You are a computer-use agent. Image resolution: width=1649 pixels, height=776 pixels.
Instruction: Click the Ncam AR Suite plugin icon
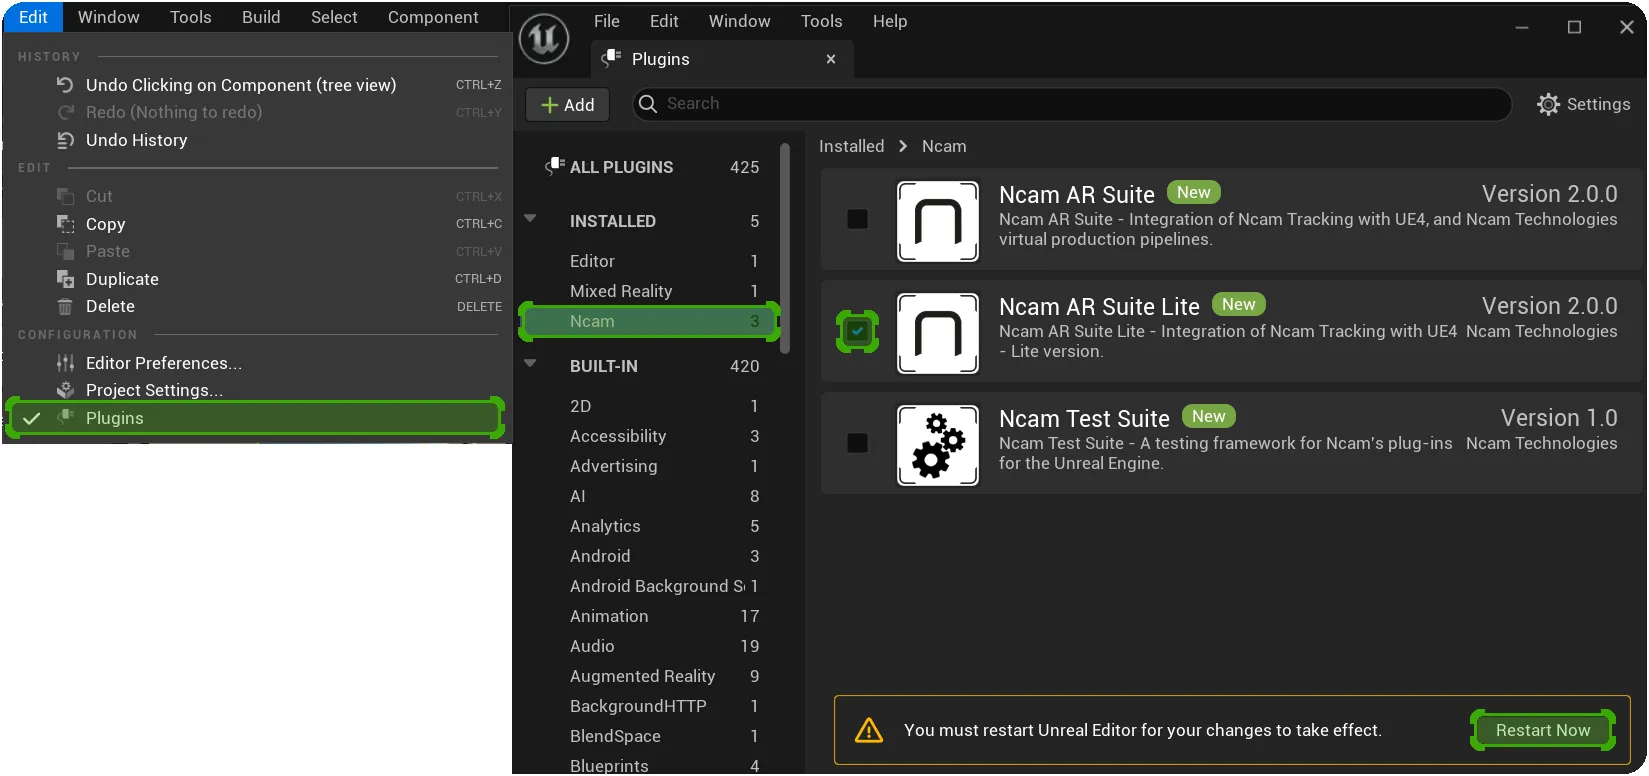coord(938,221)
